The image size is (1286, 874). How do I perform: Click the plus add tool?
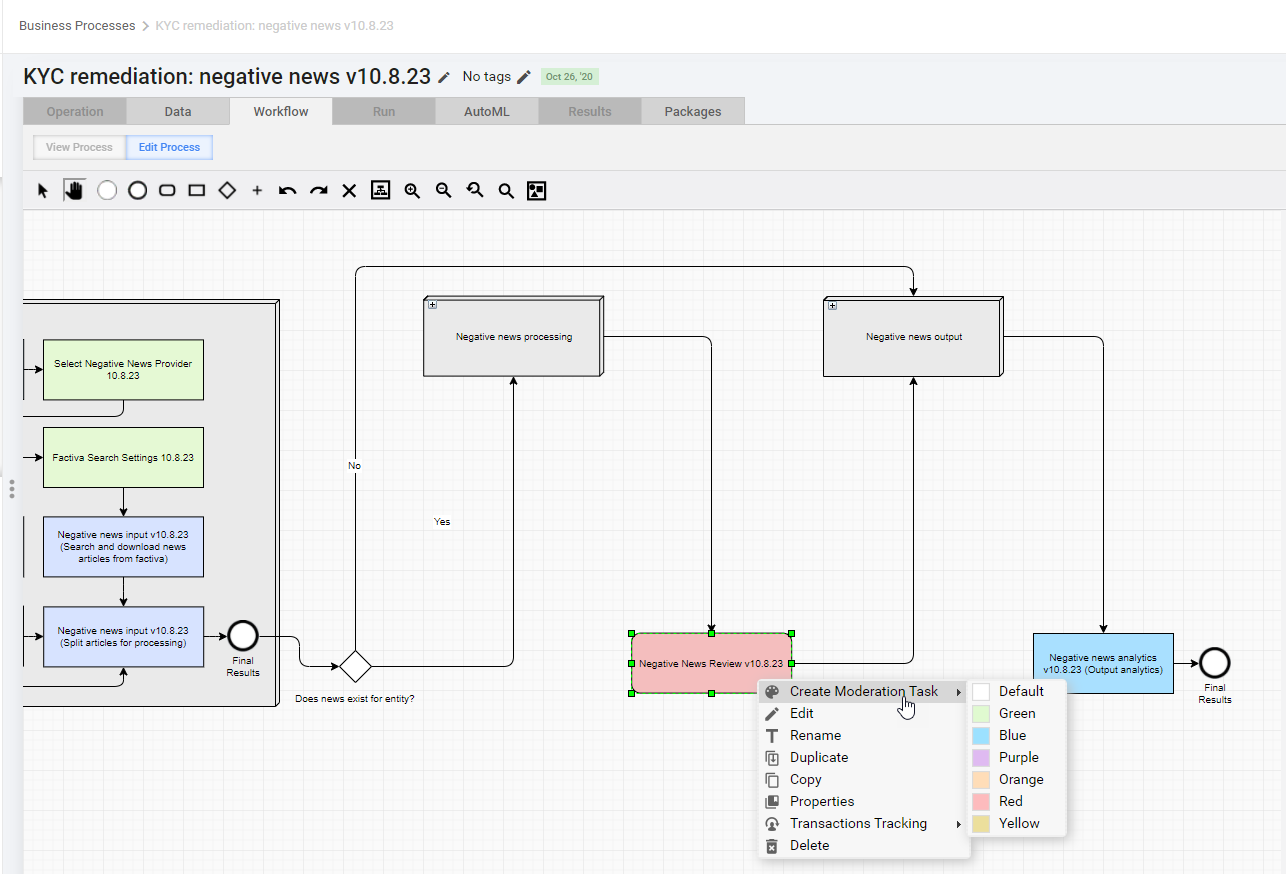tap(257, 190)
